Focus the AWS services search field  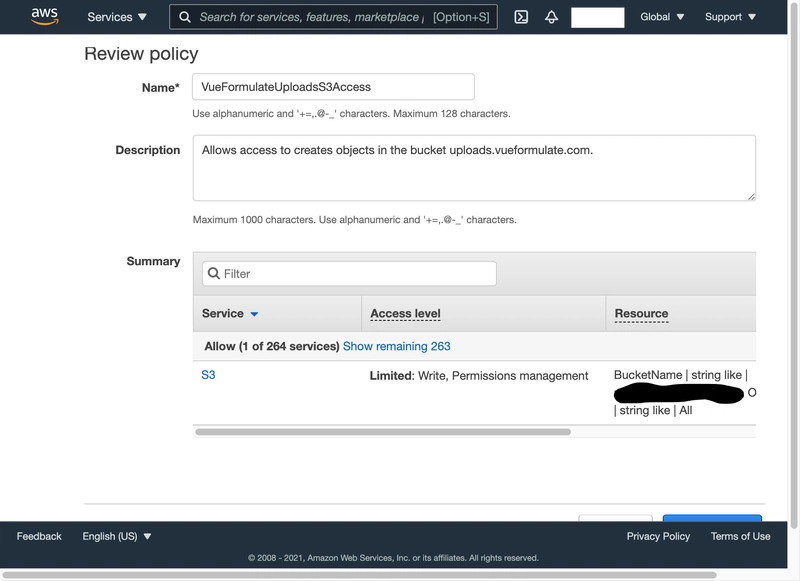333,17
